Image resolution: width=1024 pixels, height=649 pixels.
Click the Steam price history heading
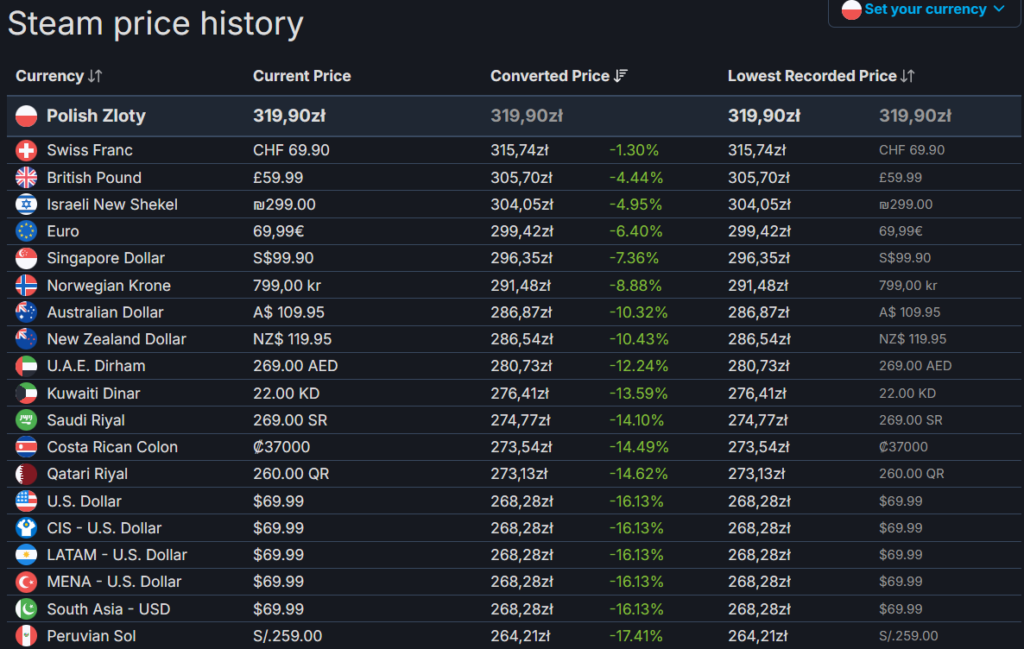coord(156,23)
